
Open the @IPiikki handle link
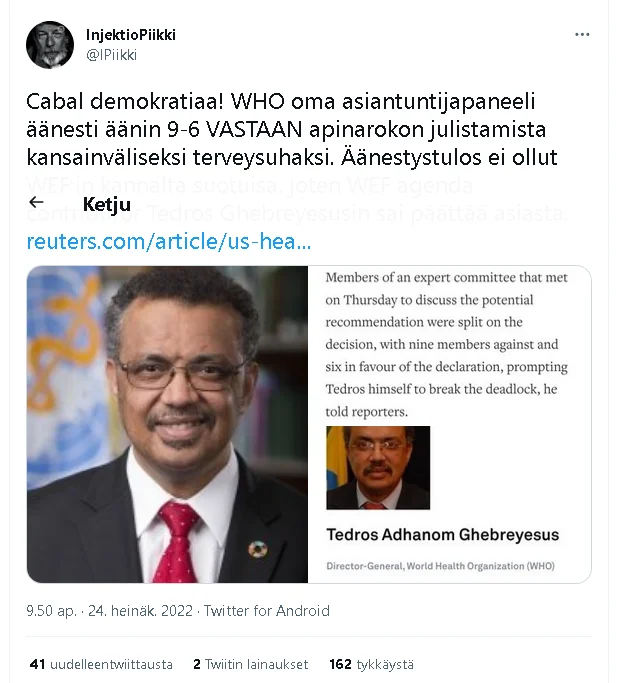pyautogui.click(x=112, y=55)
